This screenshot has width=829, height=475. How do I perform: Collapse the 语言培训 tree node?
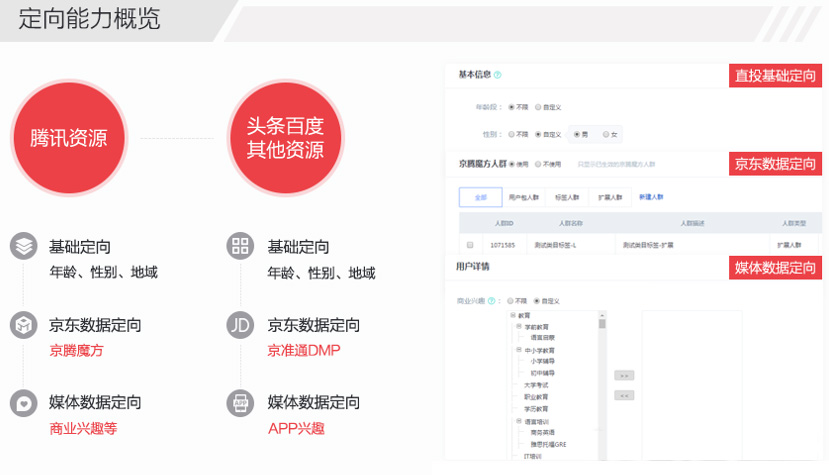[519, 421]
